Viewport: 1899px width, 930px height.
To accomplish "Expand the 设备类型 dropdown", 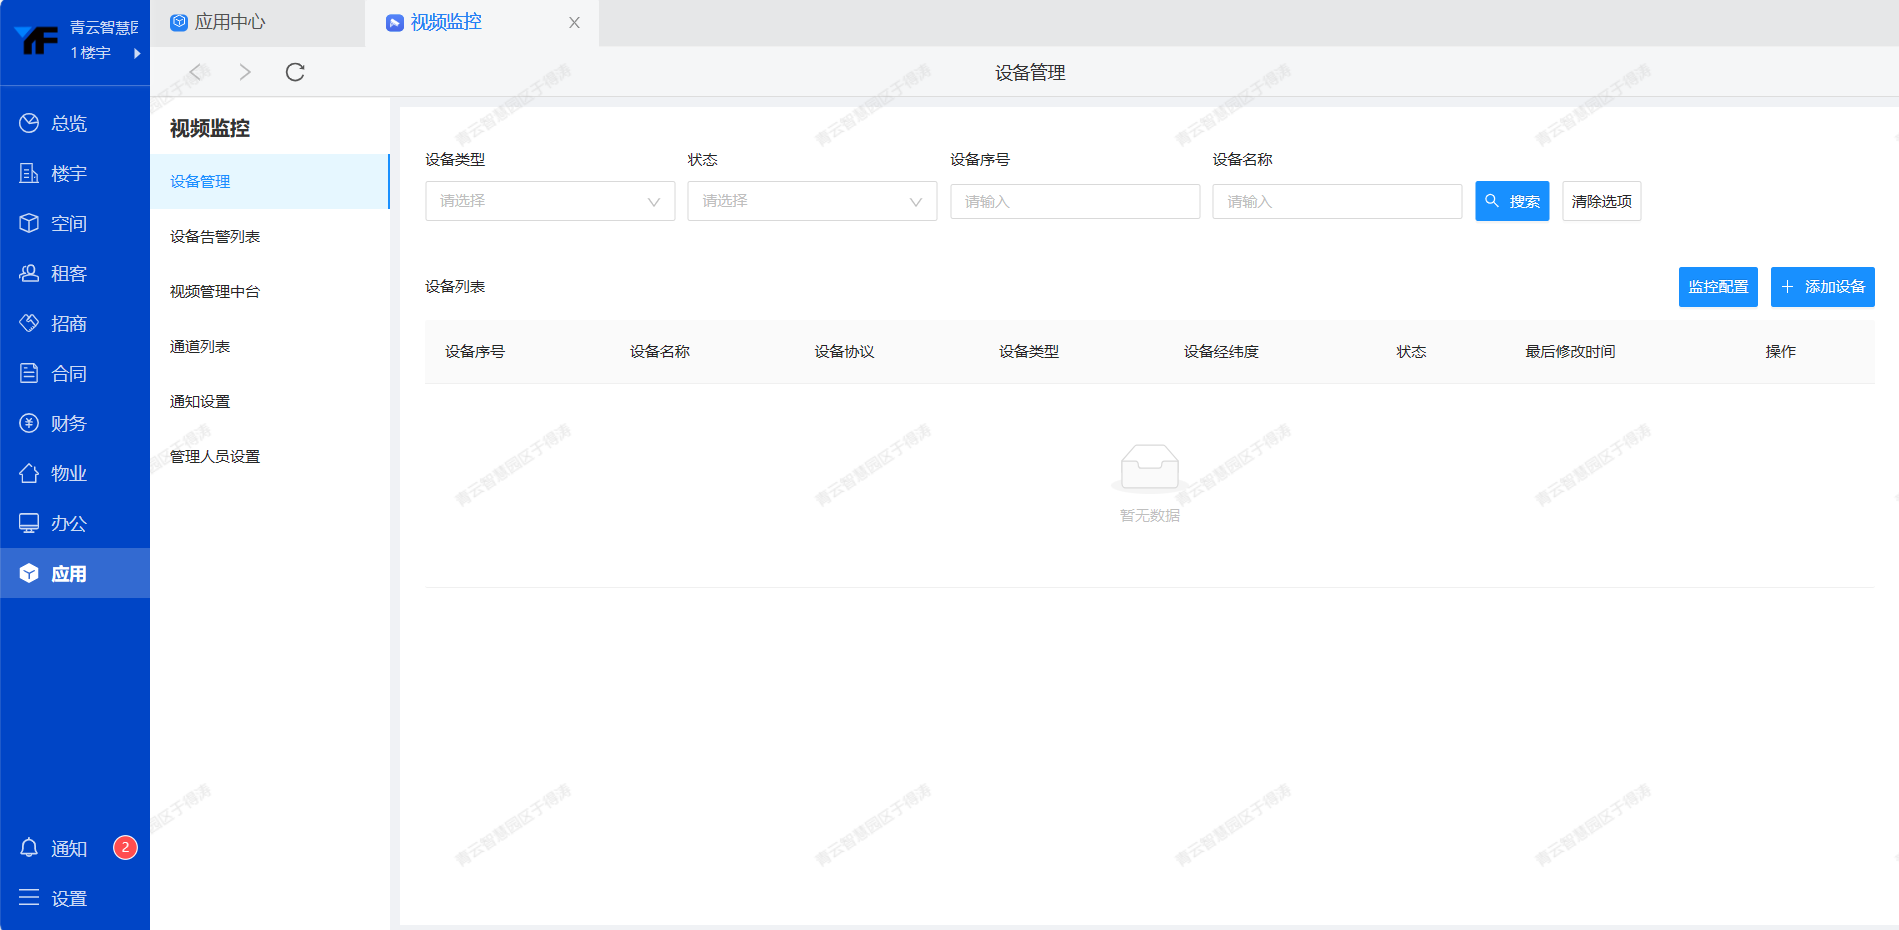I will (x=549, y=201).
